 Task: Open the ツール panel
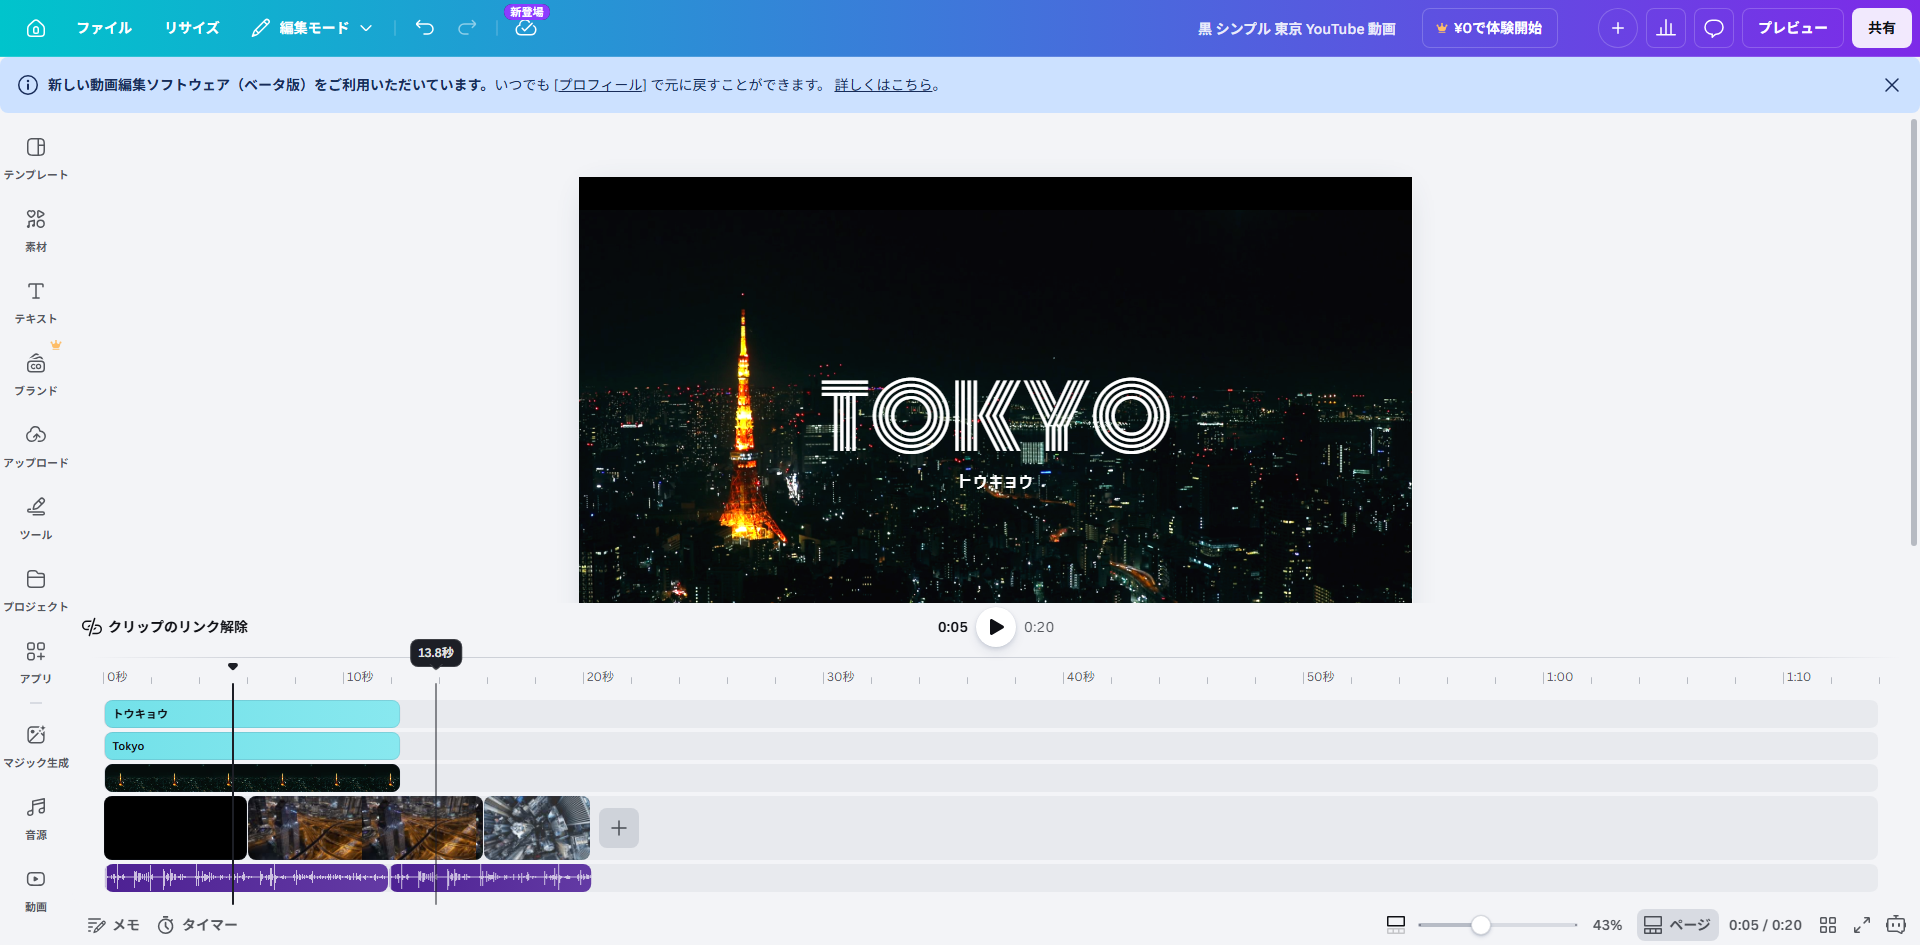tap(36, 518)
